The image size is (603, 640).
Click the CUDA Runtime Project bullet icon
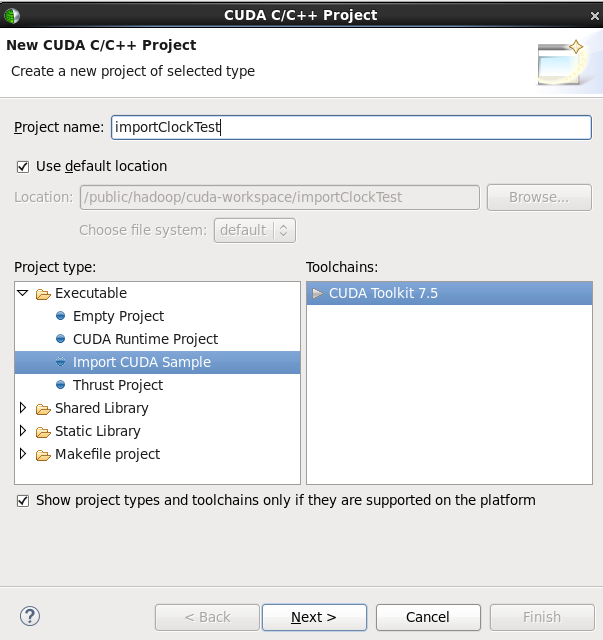coord(61,340)
